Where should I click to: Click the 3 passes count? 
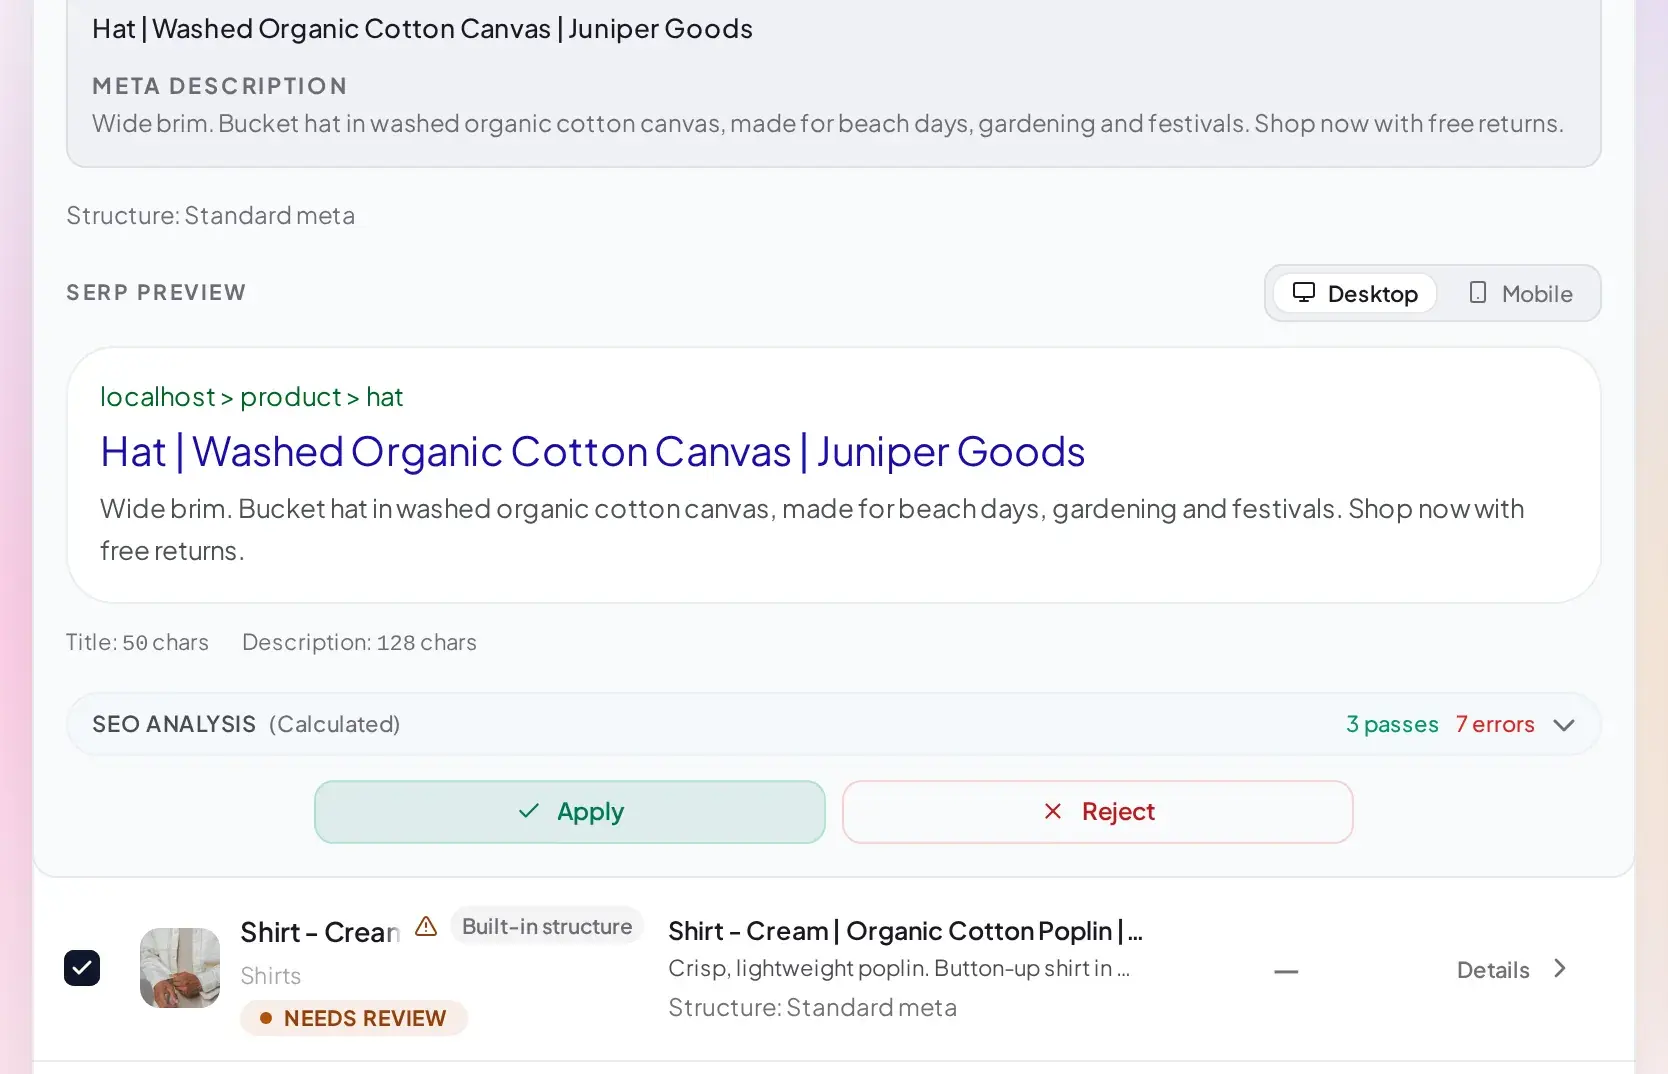coord(1392,724)
